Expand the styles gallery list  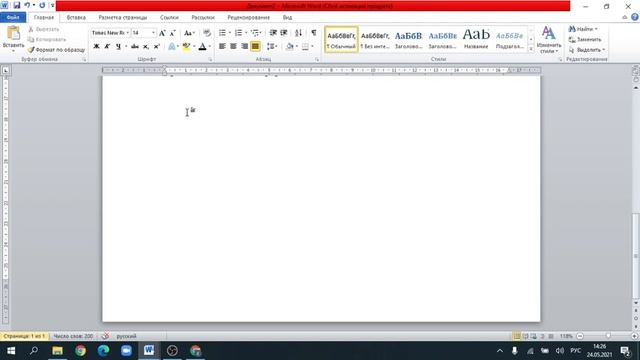531,49
